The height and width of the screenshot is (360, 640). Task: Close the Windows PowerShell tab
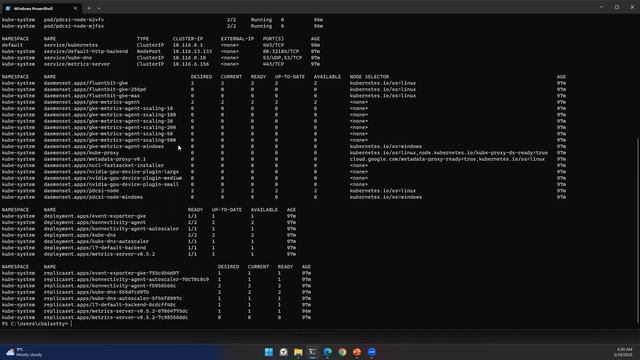[75, 8]
